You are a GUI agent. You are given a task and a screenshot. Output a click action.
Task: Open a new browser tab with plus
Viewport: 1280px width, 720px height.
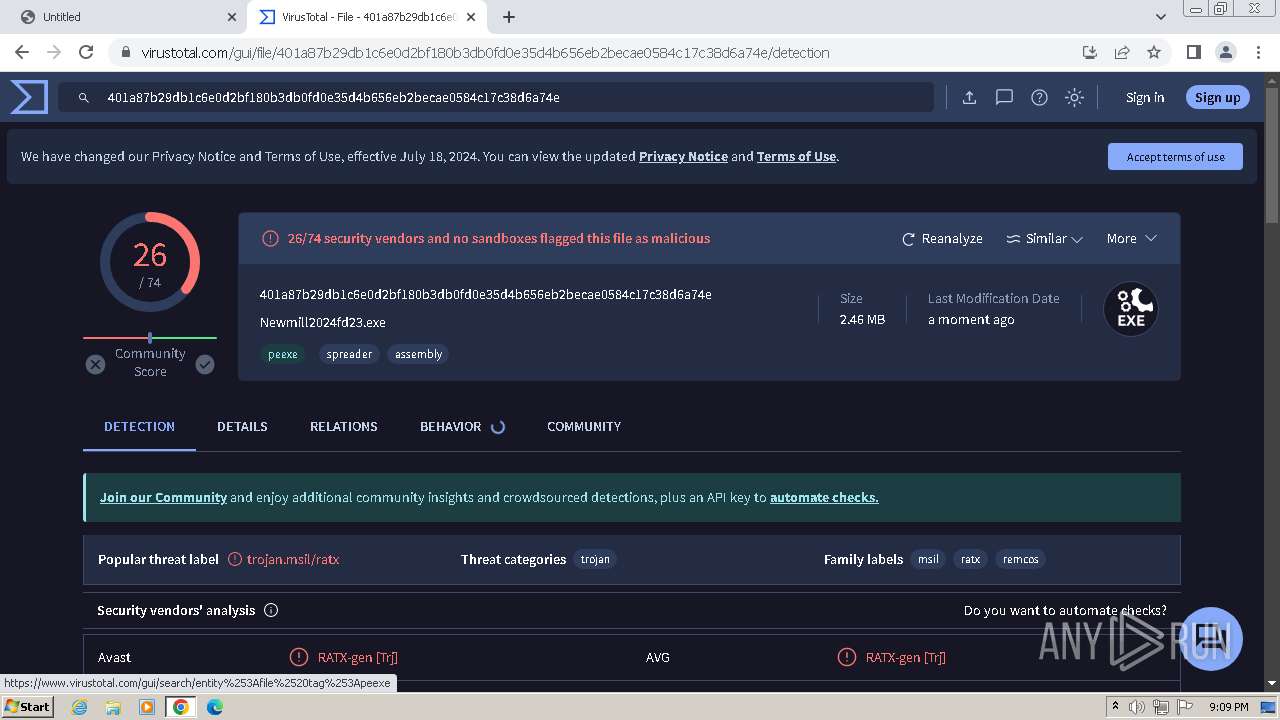[x=509, y=17]
